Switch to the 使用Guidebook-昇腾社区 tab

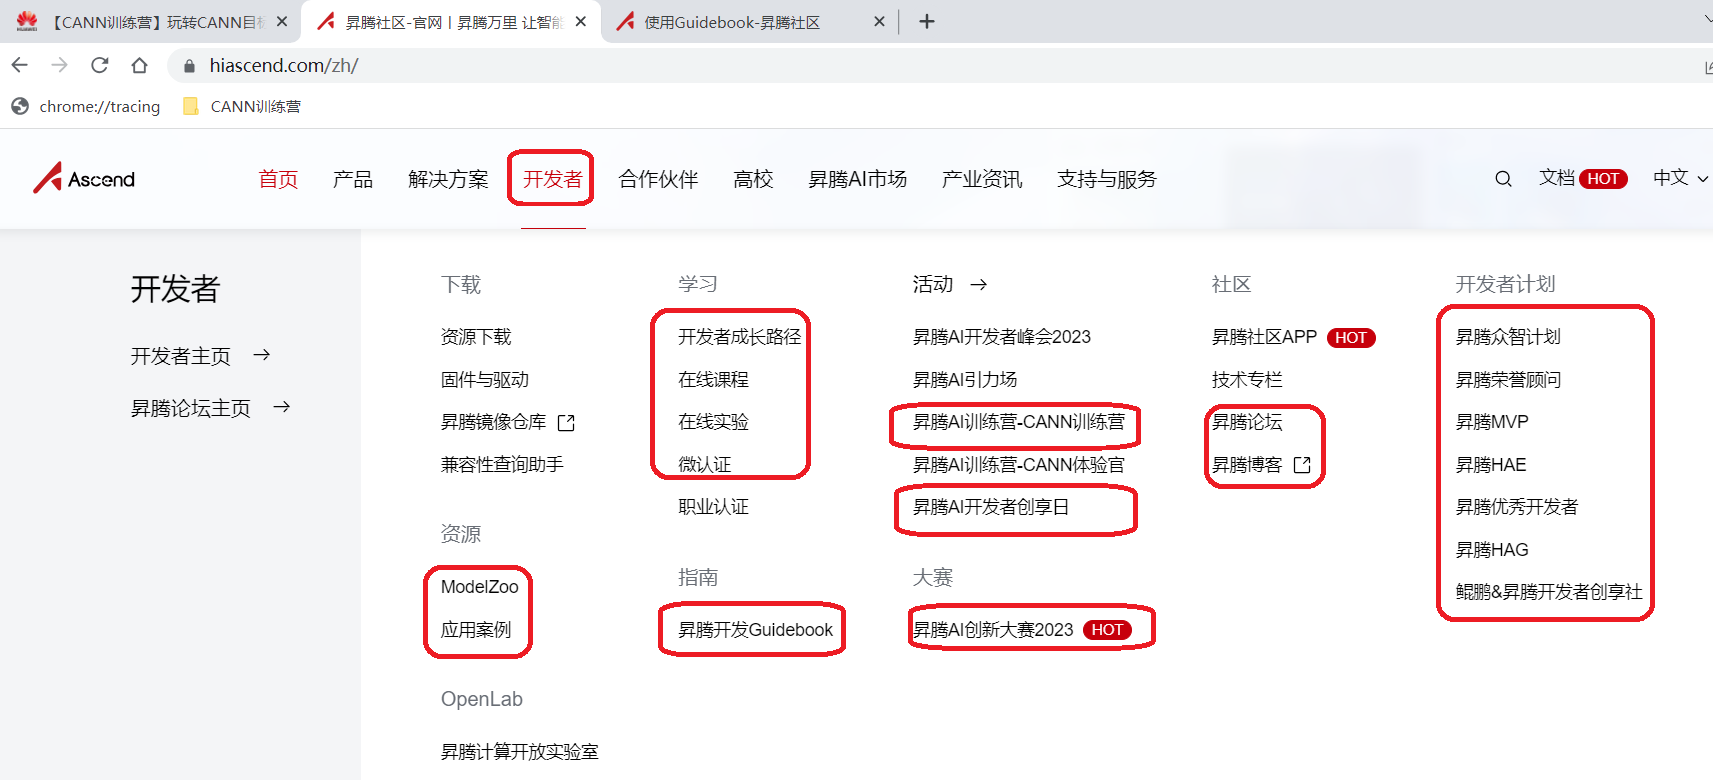click(x=750, y=22)
